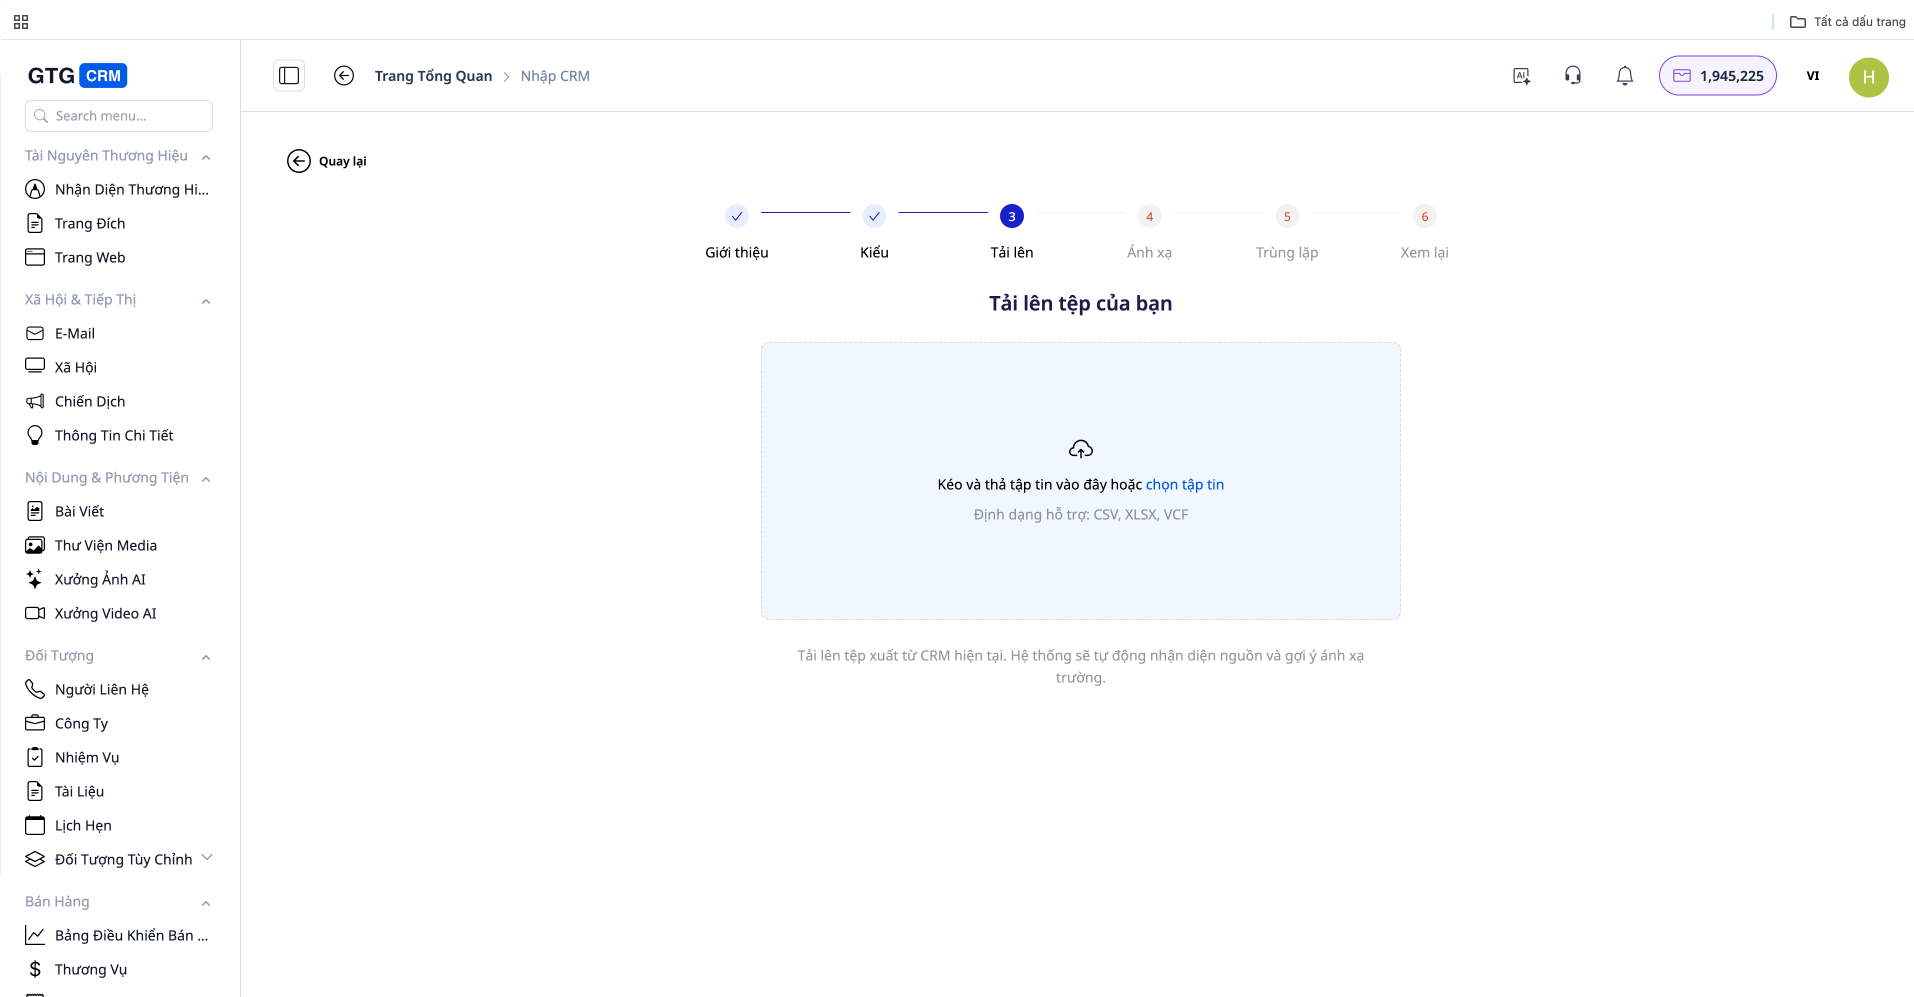Open the apps grid icon top left
This screenshot has height=997, width=1914.
point(20,20)
